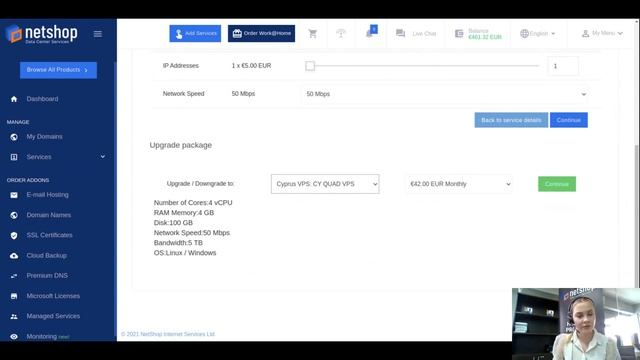The width and height of the screenshot is (640, 360).
Task: Click 'RAM Memory:4 GB' text
Action: (x=184, y=213)
